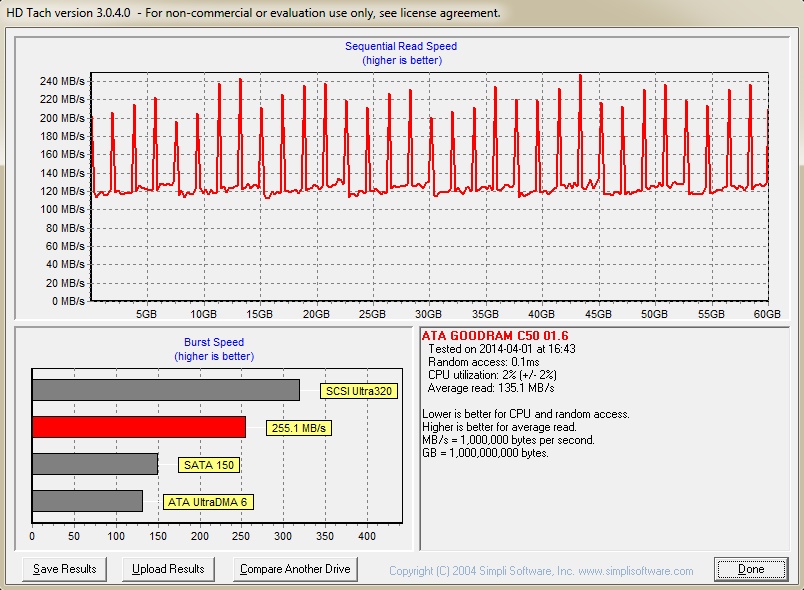Click Average read: 135.1 MB/s line
Image resolution: width=804 pixels, height=590 pixels.
[x=491, y=388]
